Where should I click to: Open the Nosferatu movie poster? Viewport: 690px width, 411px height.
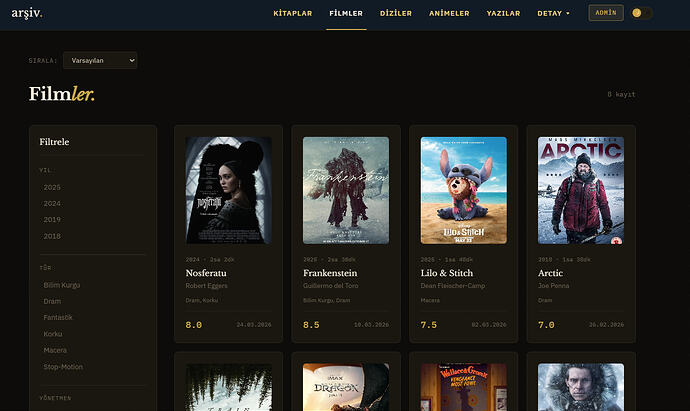[229, 190]
